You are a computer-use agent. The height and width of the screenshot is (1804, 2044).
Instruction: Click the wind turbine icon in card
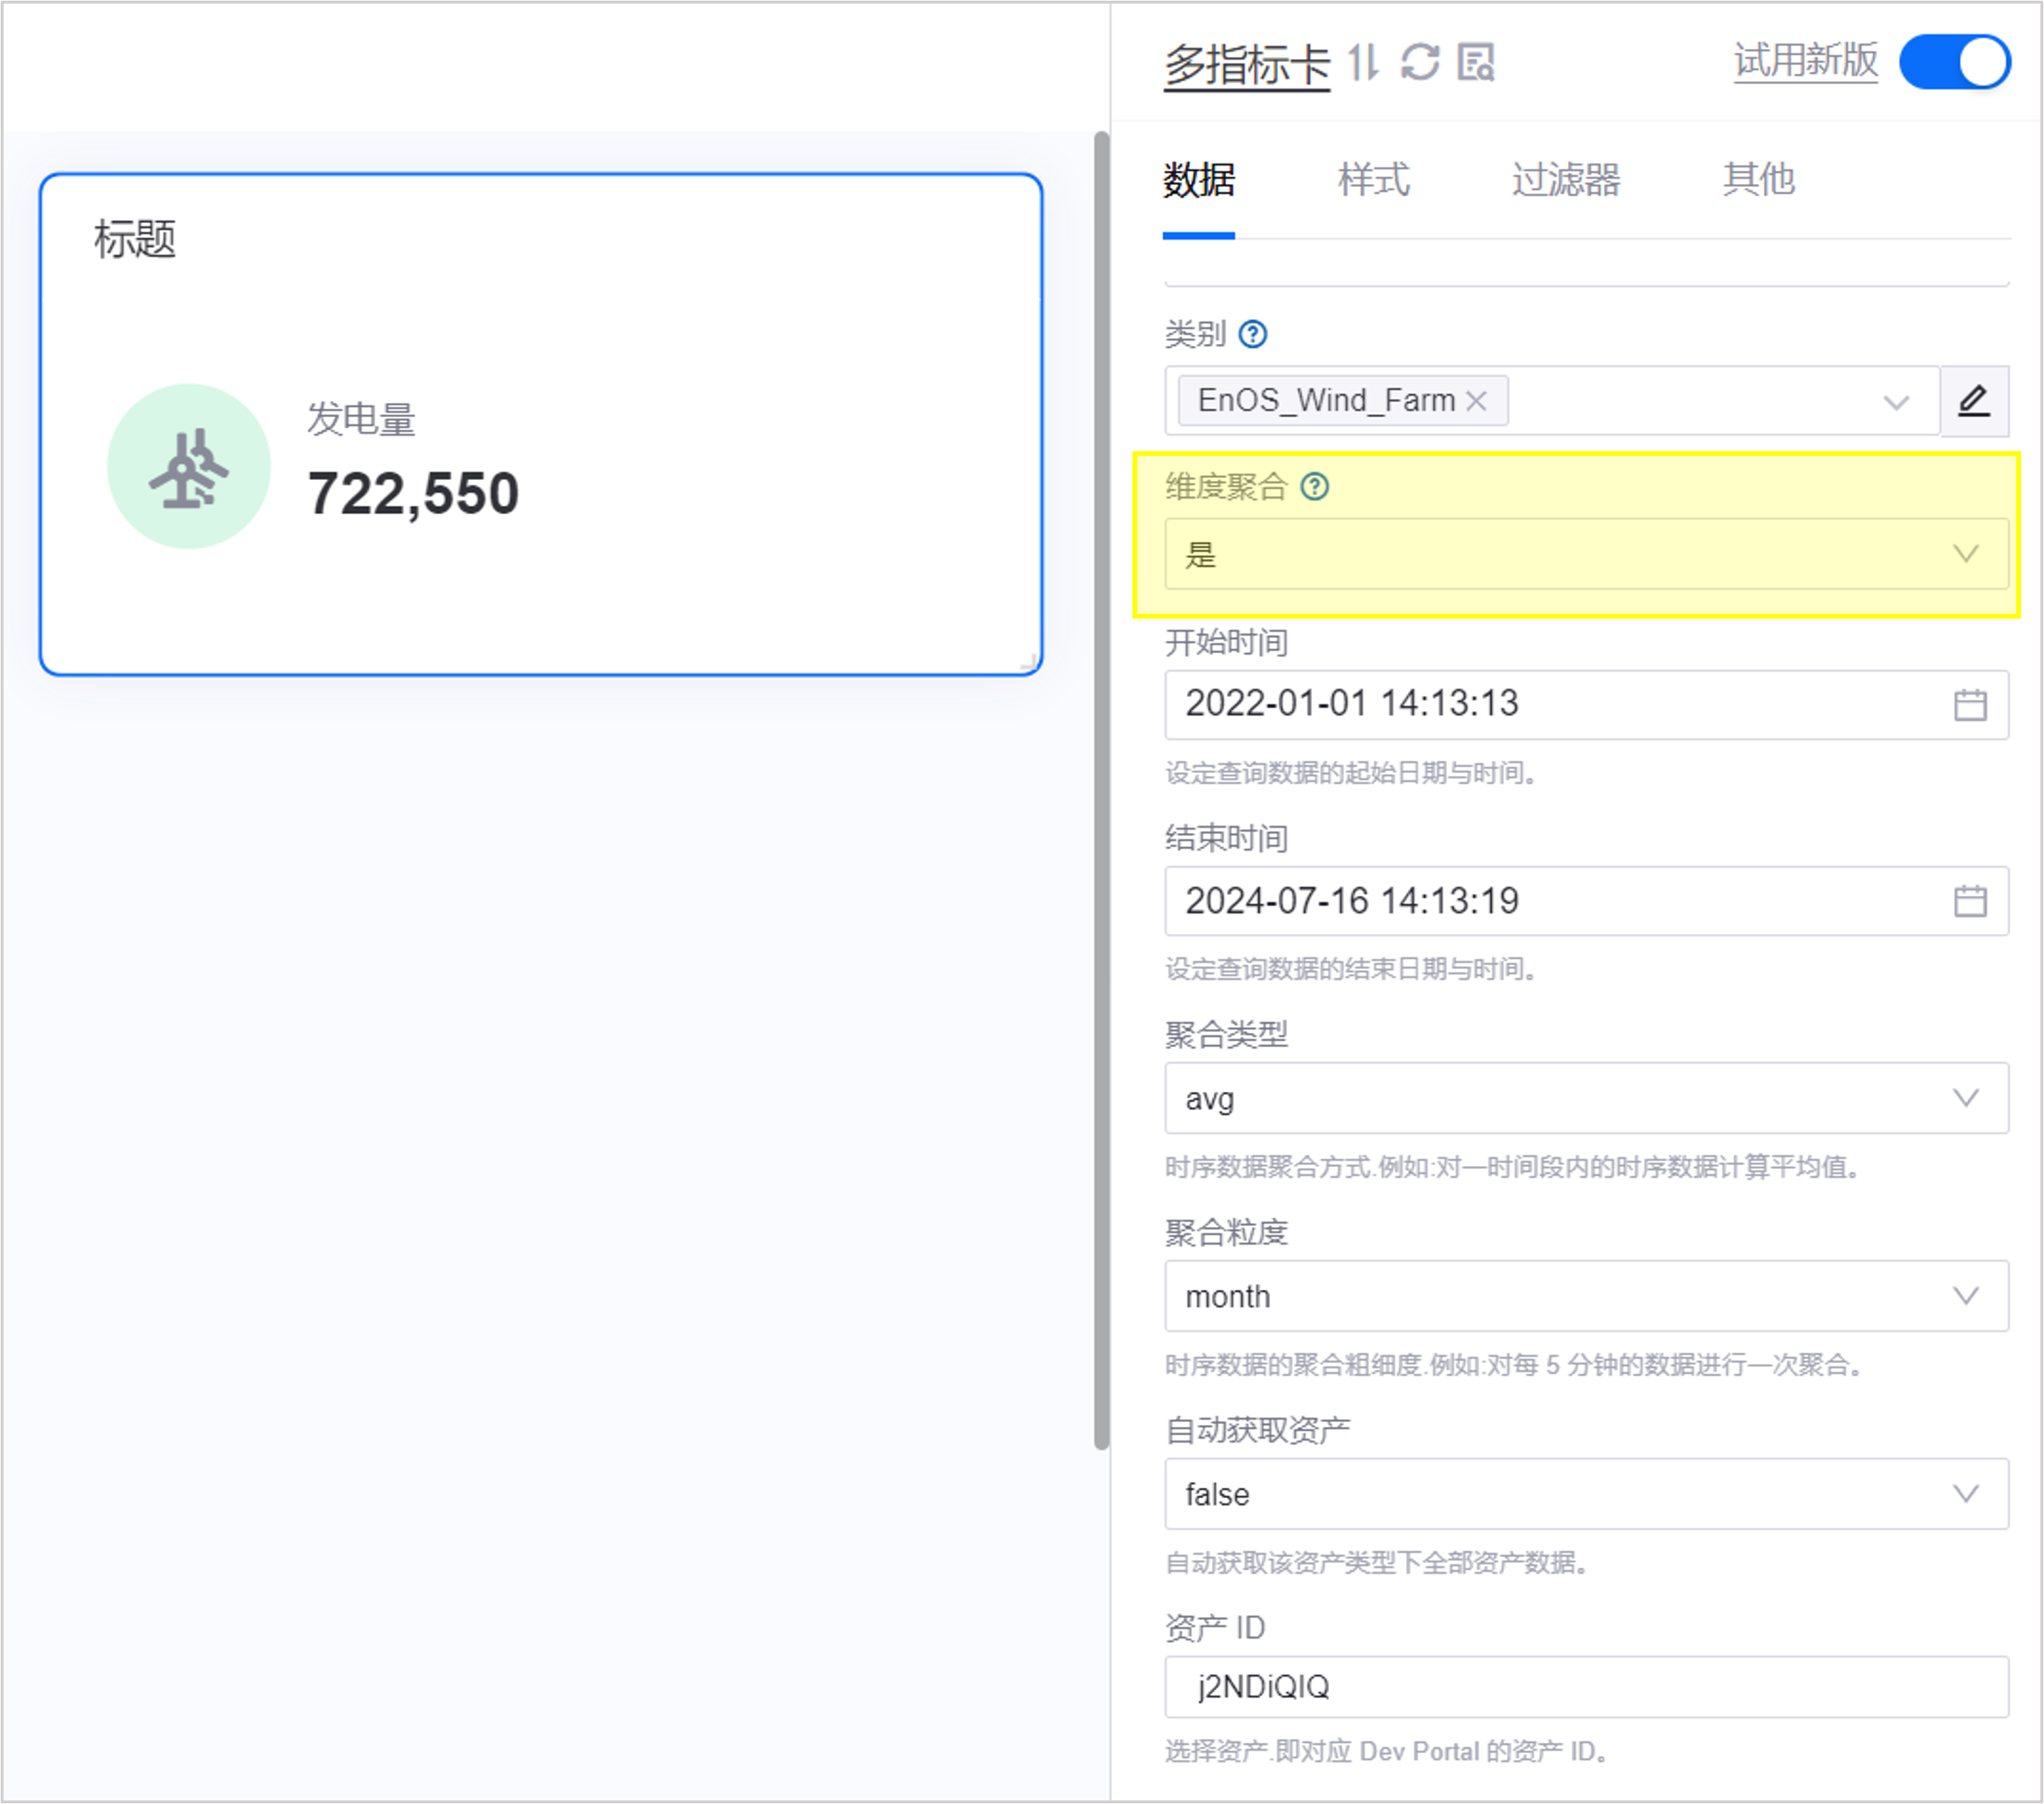[189, 467]
